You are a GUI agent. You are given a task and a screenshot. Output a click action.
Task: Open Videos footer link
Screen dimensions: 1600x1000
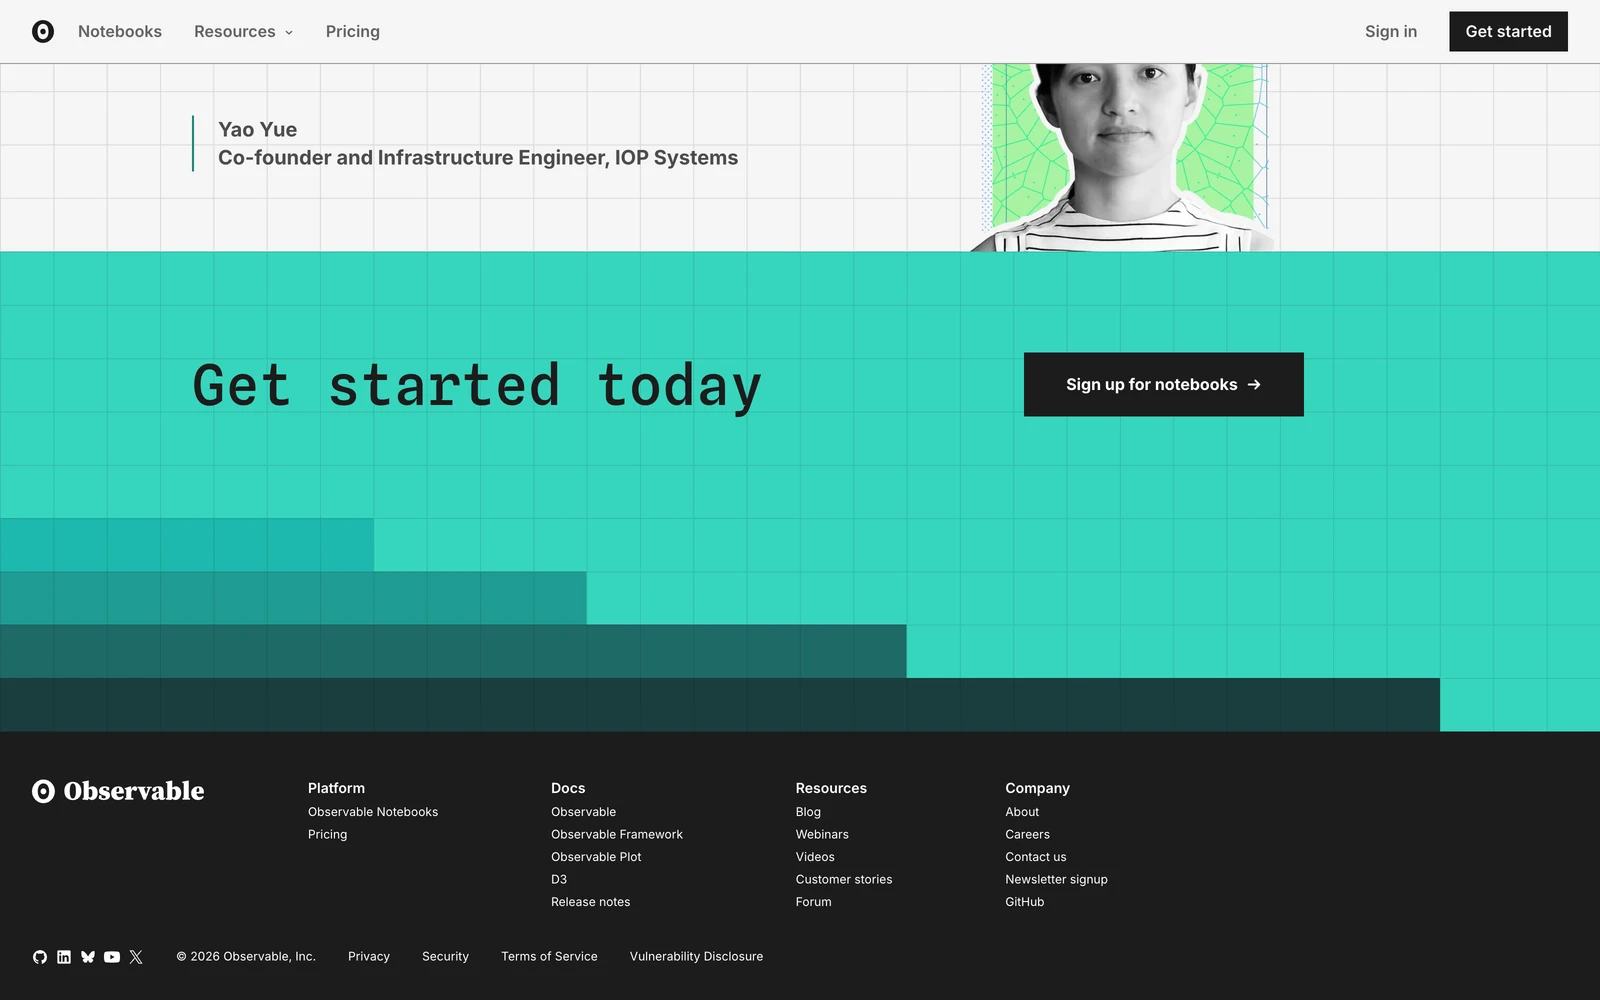click(x=815, y=857)
